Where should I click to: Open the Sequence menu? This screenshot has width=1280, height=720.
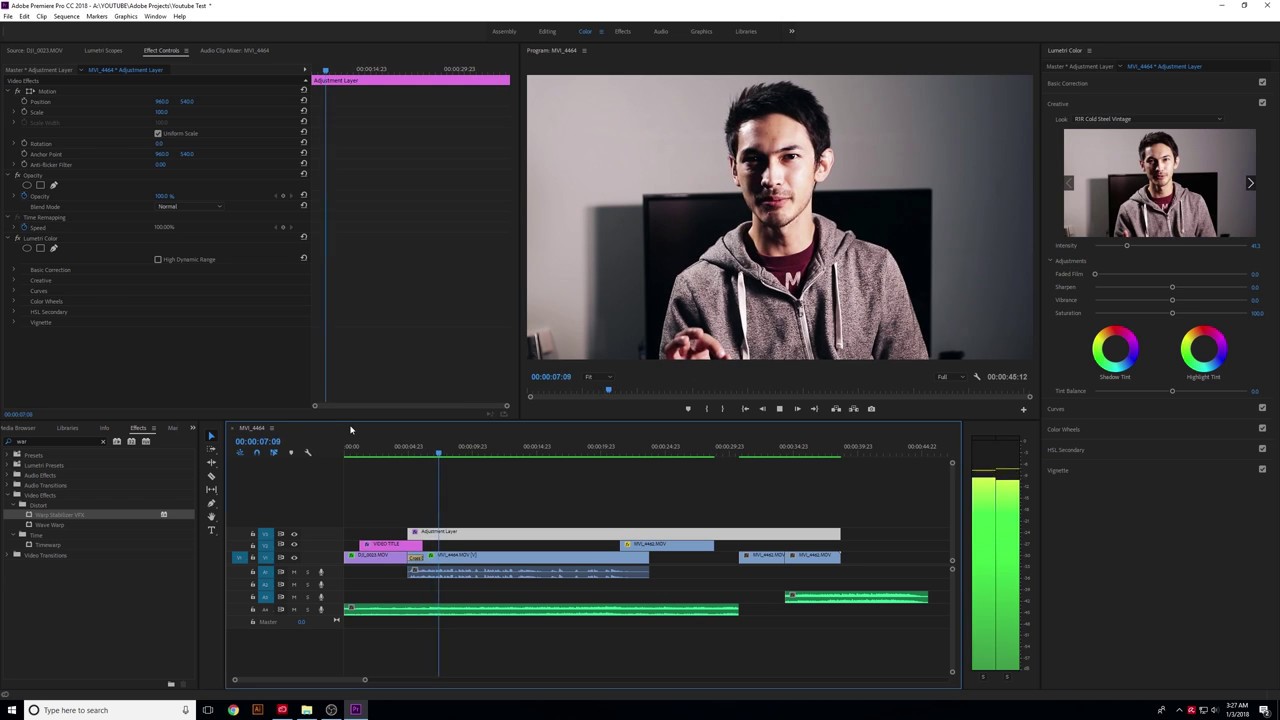coord(66,16)
